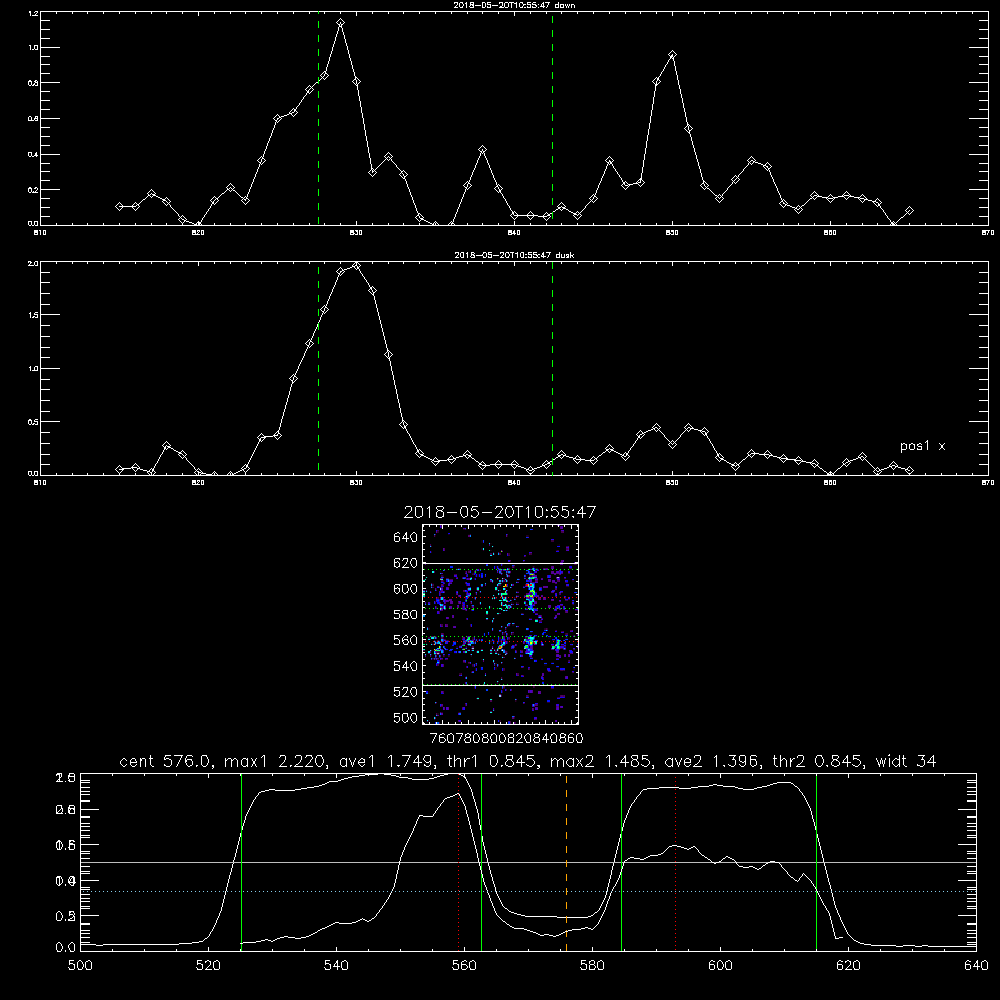This screenshot has width=1000, height=1000.
Task: Click the highest diamond marker in dawn plot
Action: [x=341, y=22]
